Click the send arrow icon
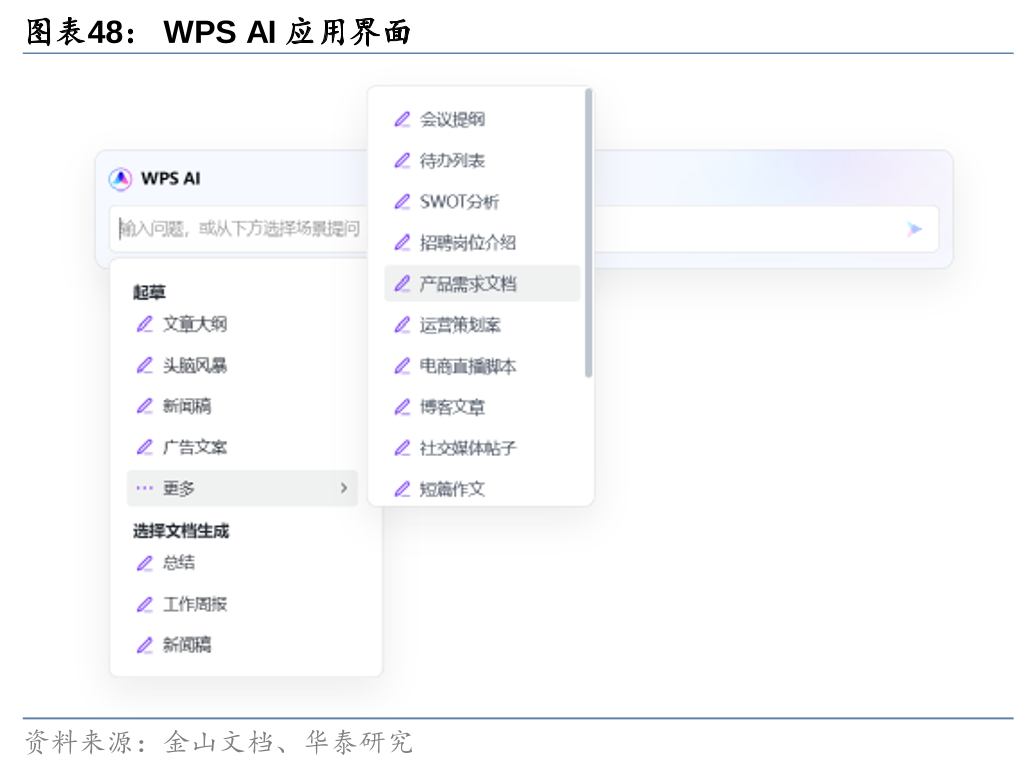Image resolution: width=1036 pixels, height=768 pixels. point(914,229)
